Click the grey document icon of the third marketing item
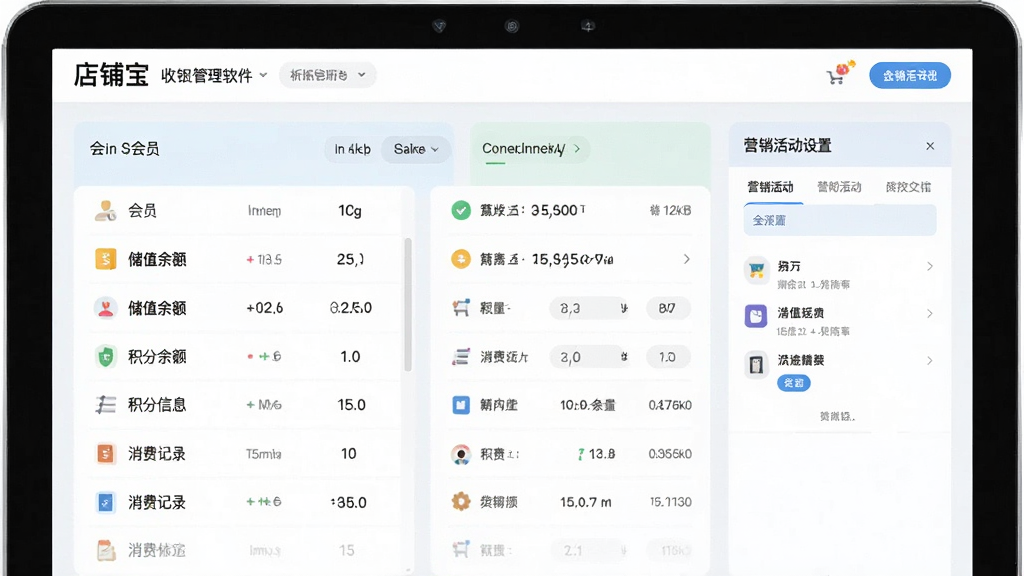1024x576 pixels. (756, 364)
